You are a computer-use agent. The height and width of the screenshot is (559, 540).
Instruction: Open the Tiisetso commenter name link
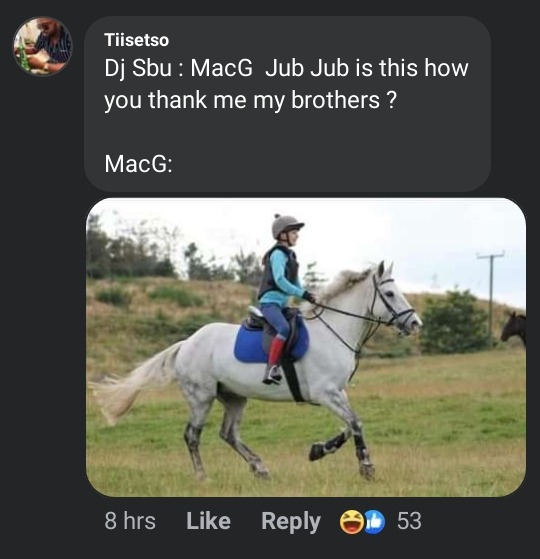(137, 40)
